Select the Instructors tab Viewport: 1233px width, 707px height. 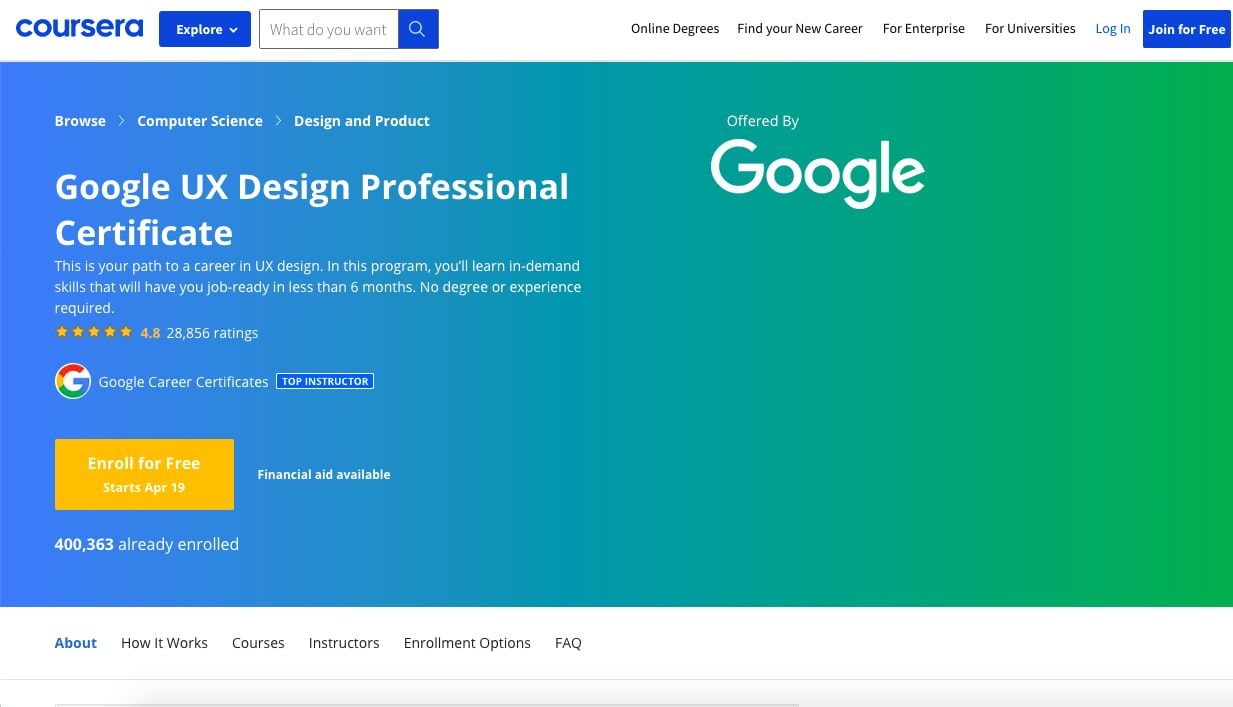[x=344, y=643]
